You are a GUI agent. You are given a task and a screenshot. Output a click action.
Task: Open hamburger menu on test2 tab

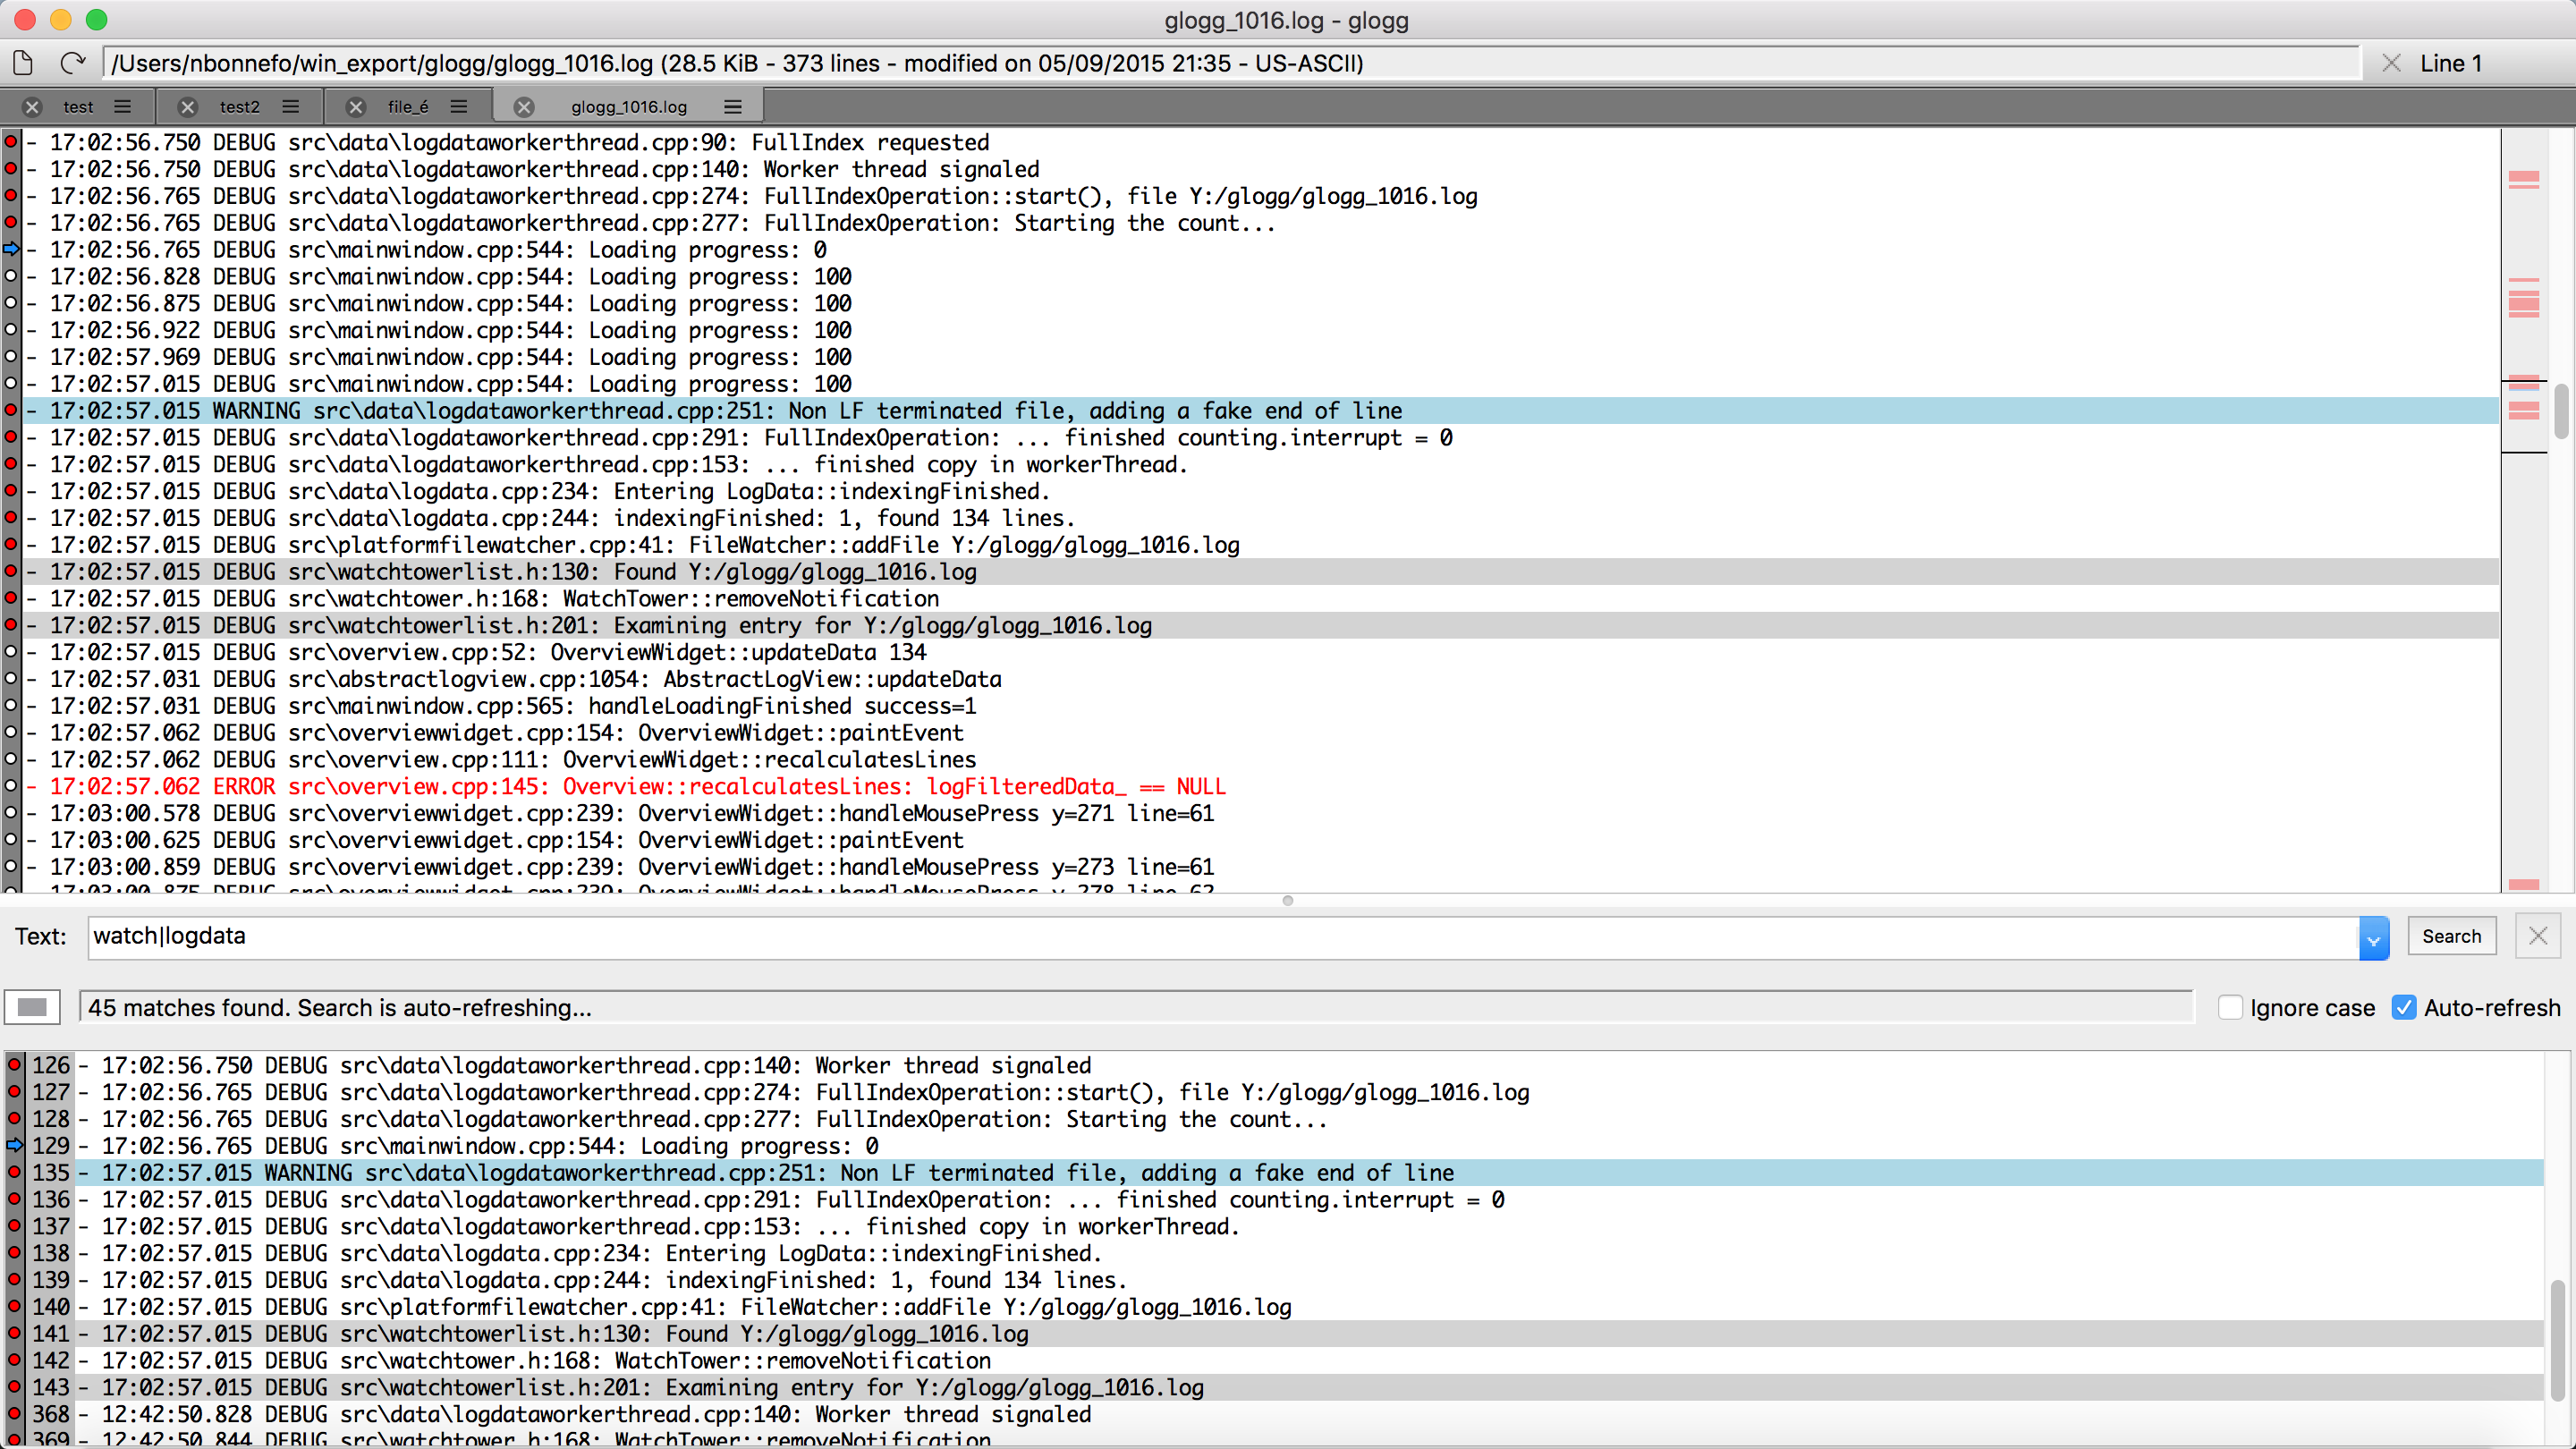click(x=291, y=107)
